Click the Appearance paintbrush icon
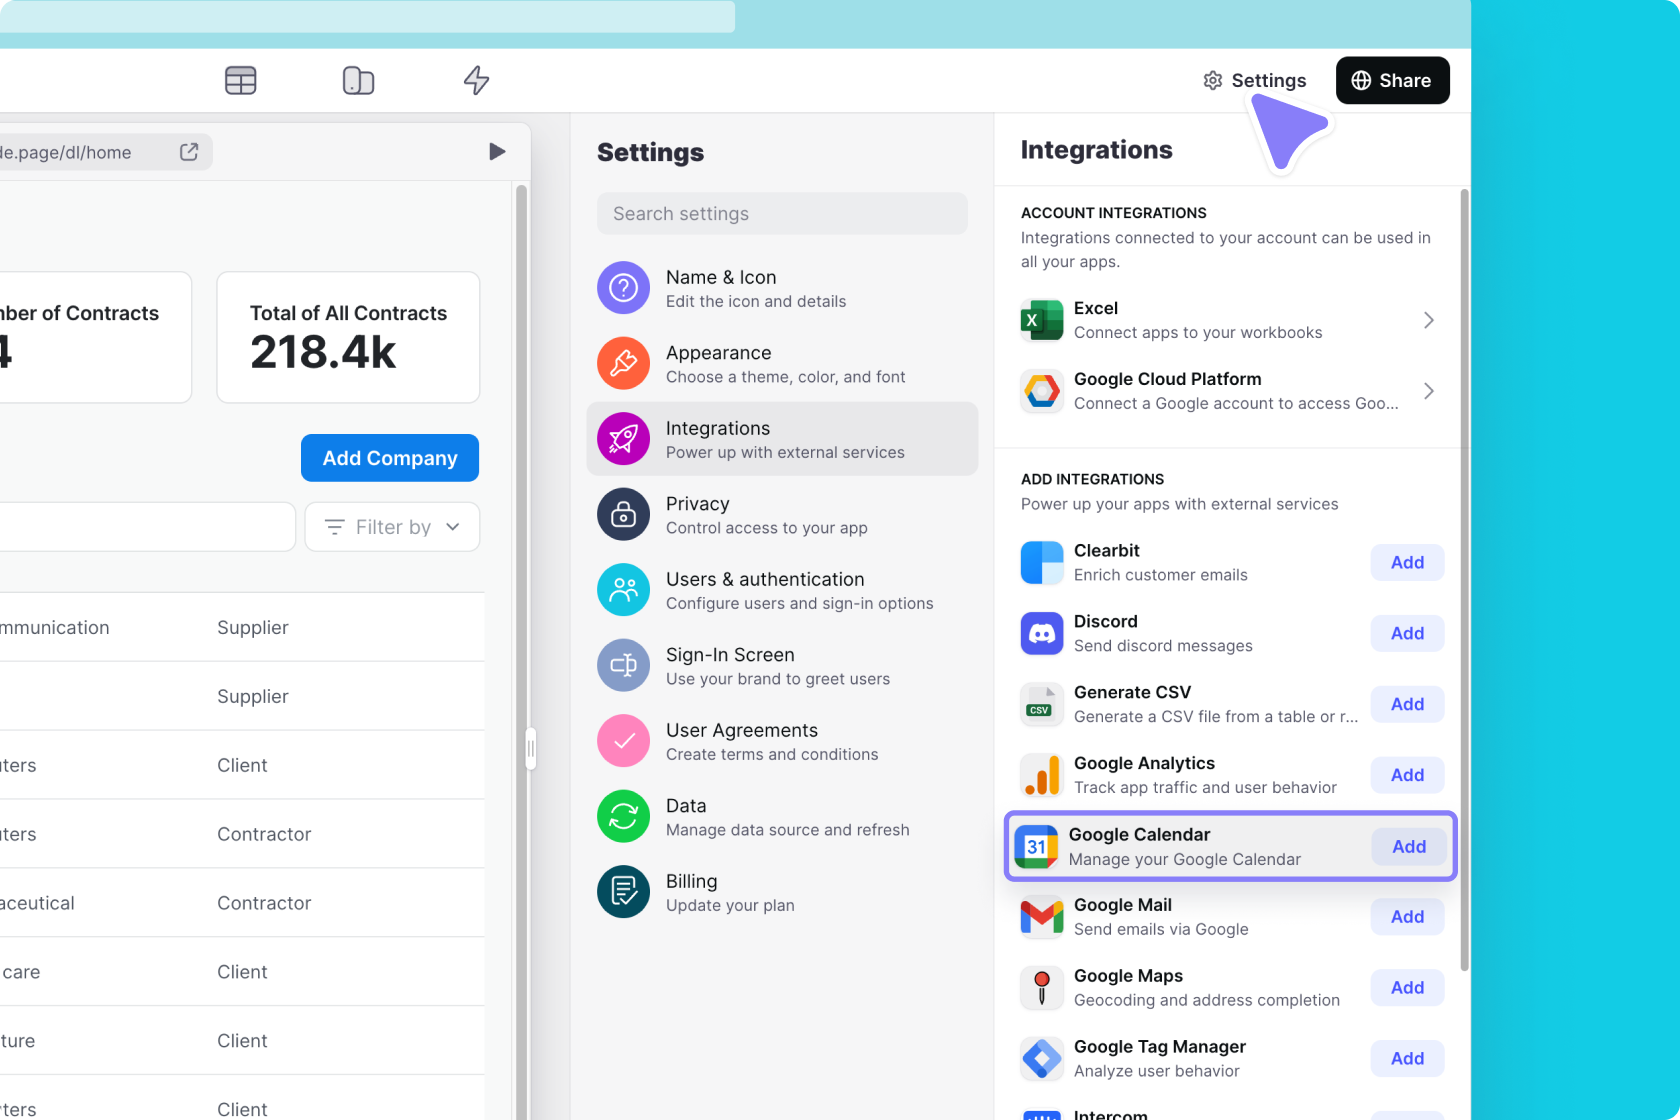 click(622, 363)
